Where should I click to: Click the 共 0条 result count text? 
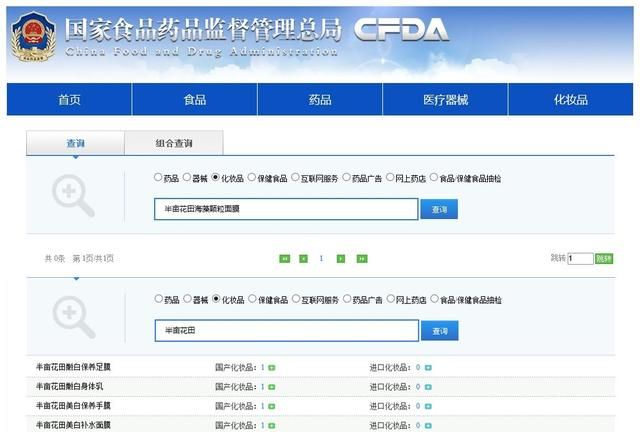click(55, 258)
